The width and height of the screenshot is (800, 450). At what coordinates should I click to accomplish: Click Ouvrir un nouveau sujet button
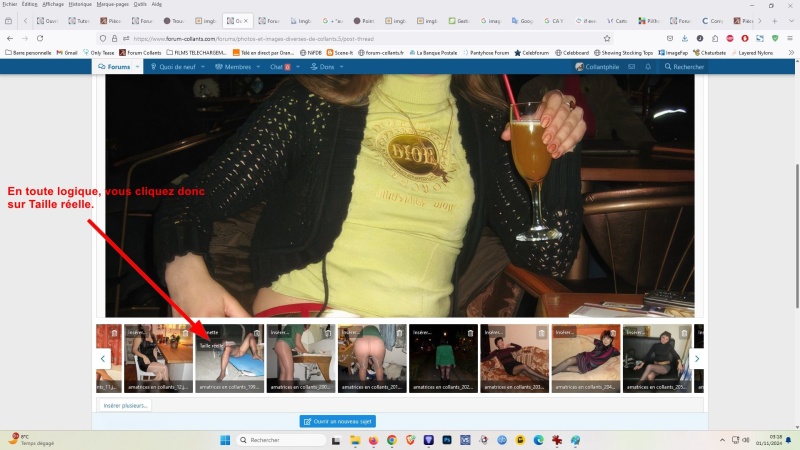click(x=338, y=421)
